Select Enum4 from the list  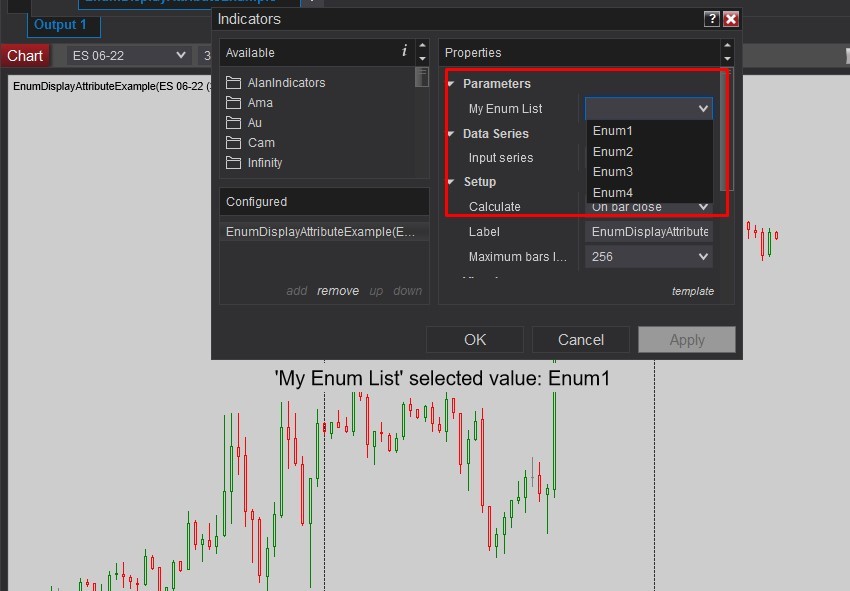[x=649, y=192]
